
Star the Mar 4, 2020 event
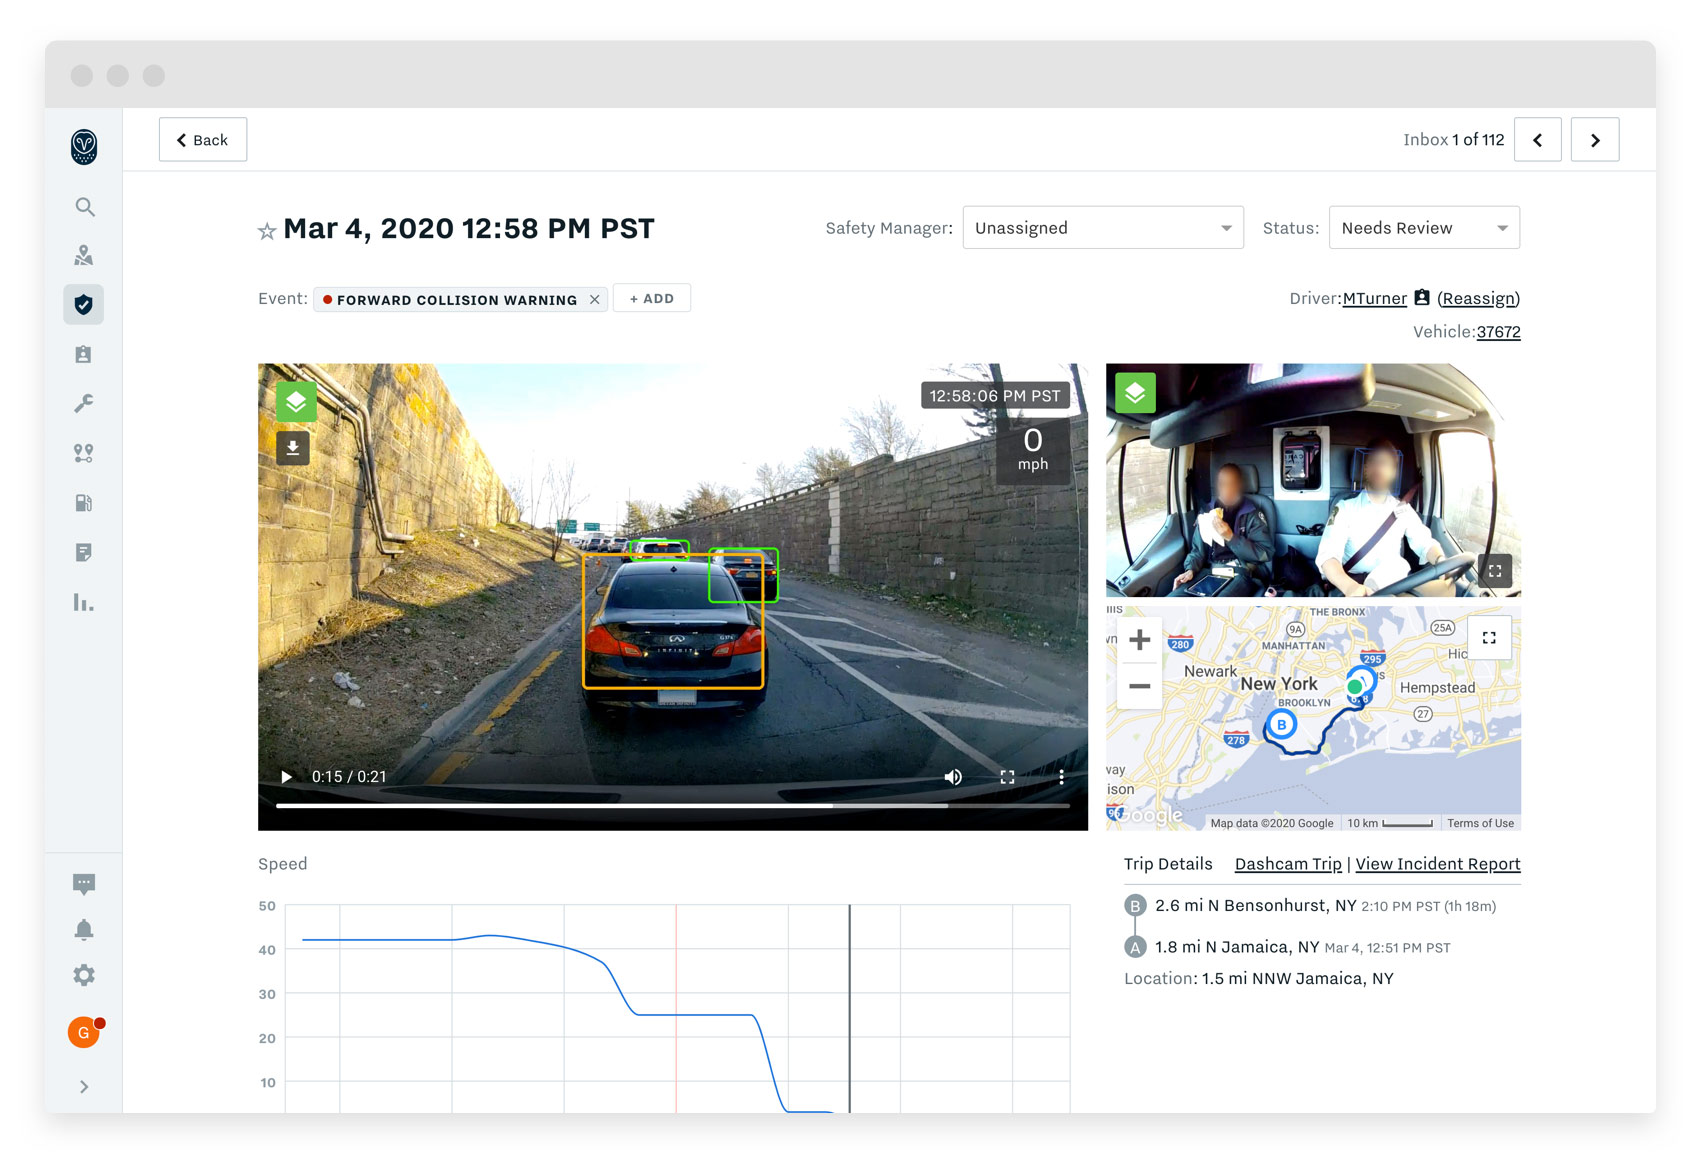[267, 232]
